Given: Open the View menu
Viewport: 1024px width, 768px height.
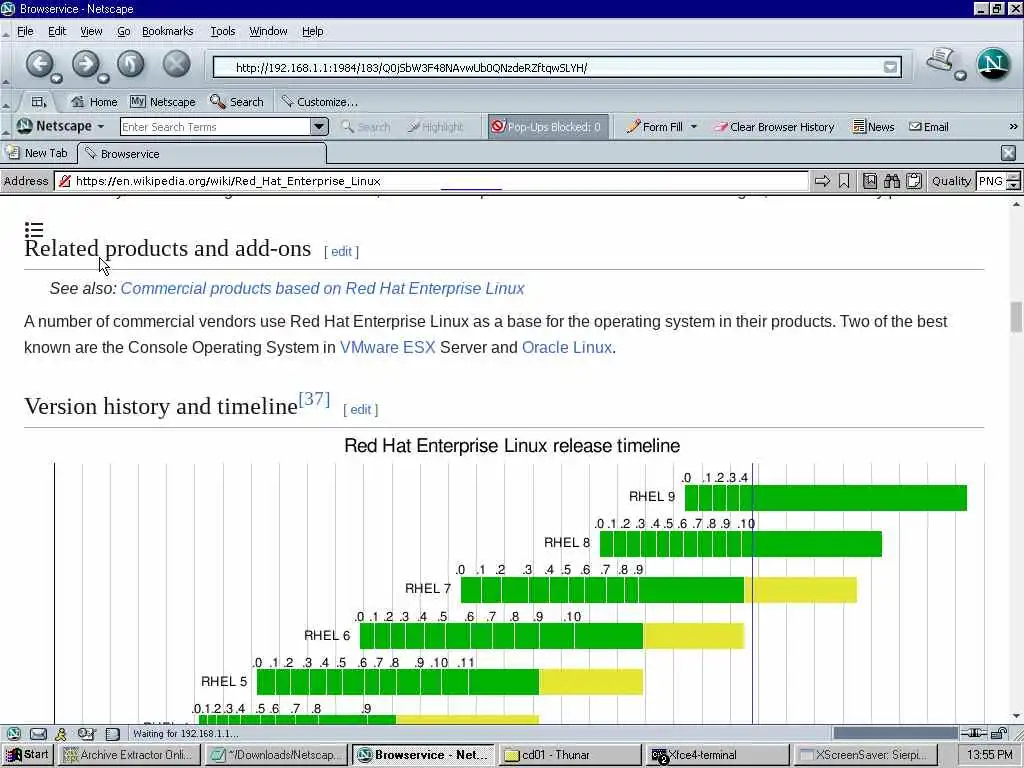Looking at the screenshot, I should [x=91, y=31].
